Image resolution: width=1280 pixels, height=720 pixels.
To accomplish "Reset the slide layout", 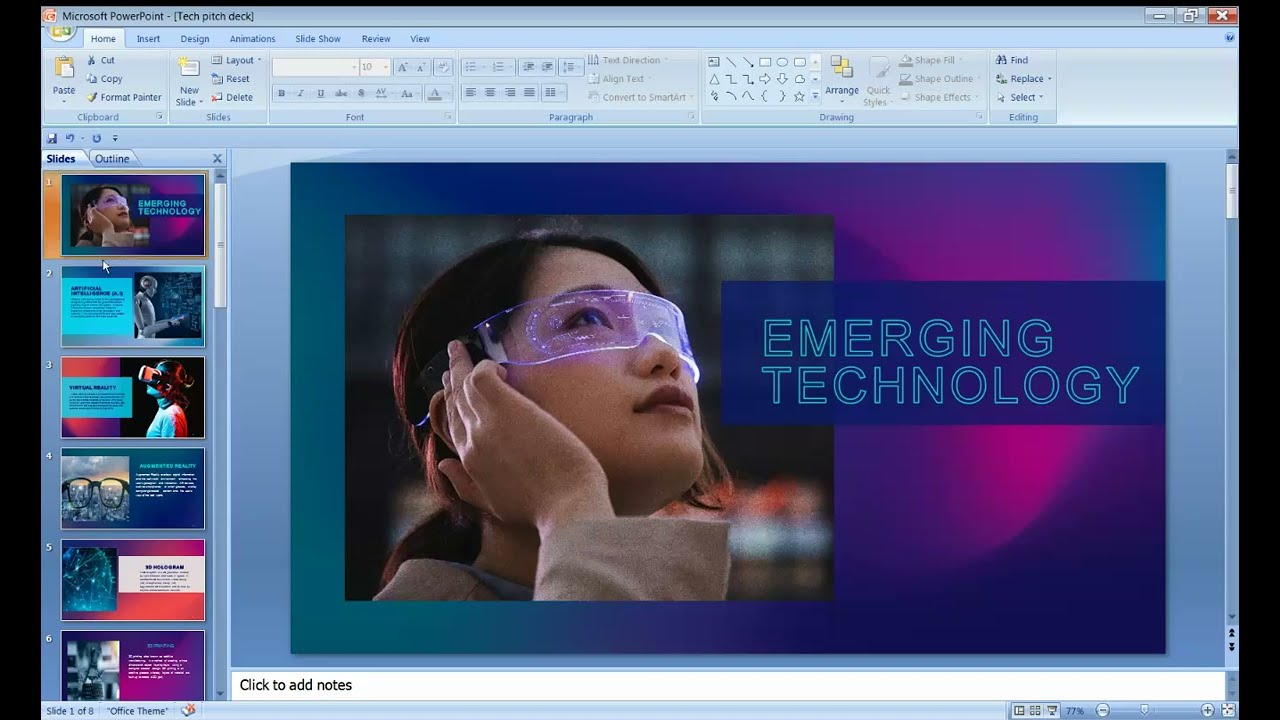I will pyautogui.click(x=230, y=79).
